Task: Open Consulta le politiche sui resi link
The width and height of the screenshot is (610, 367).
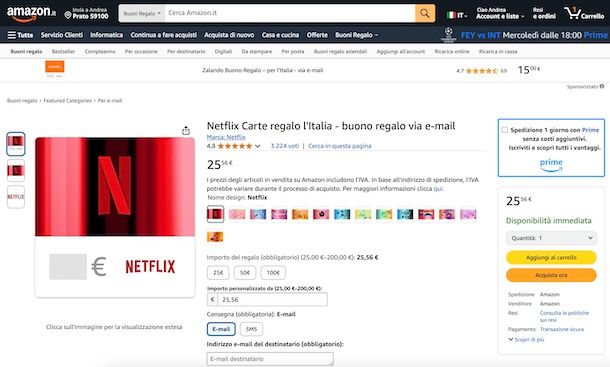Action: pos(564,316)
